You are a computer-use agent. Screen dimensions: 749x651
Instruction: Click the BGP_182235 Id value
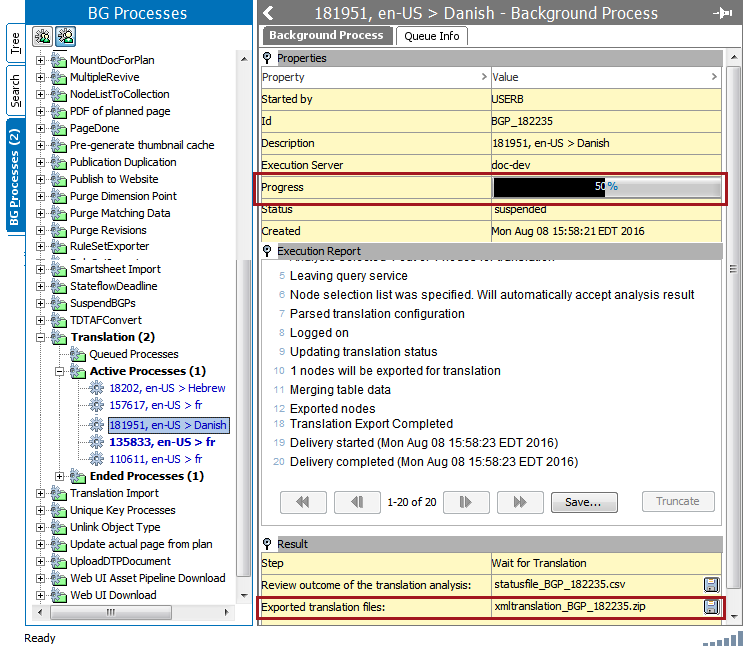tap(522, 121)
